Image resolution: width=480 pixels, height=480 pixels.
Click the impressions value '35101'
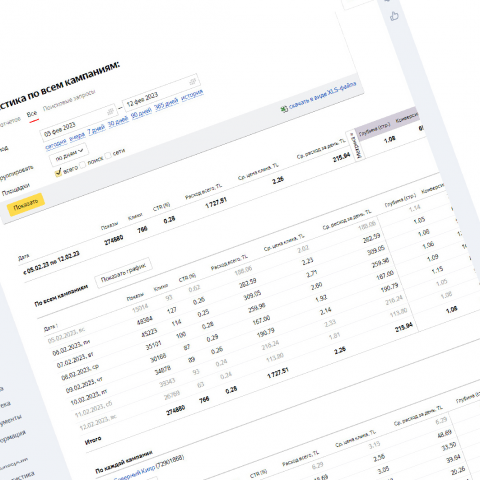(153, 346)
